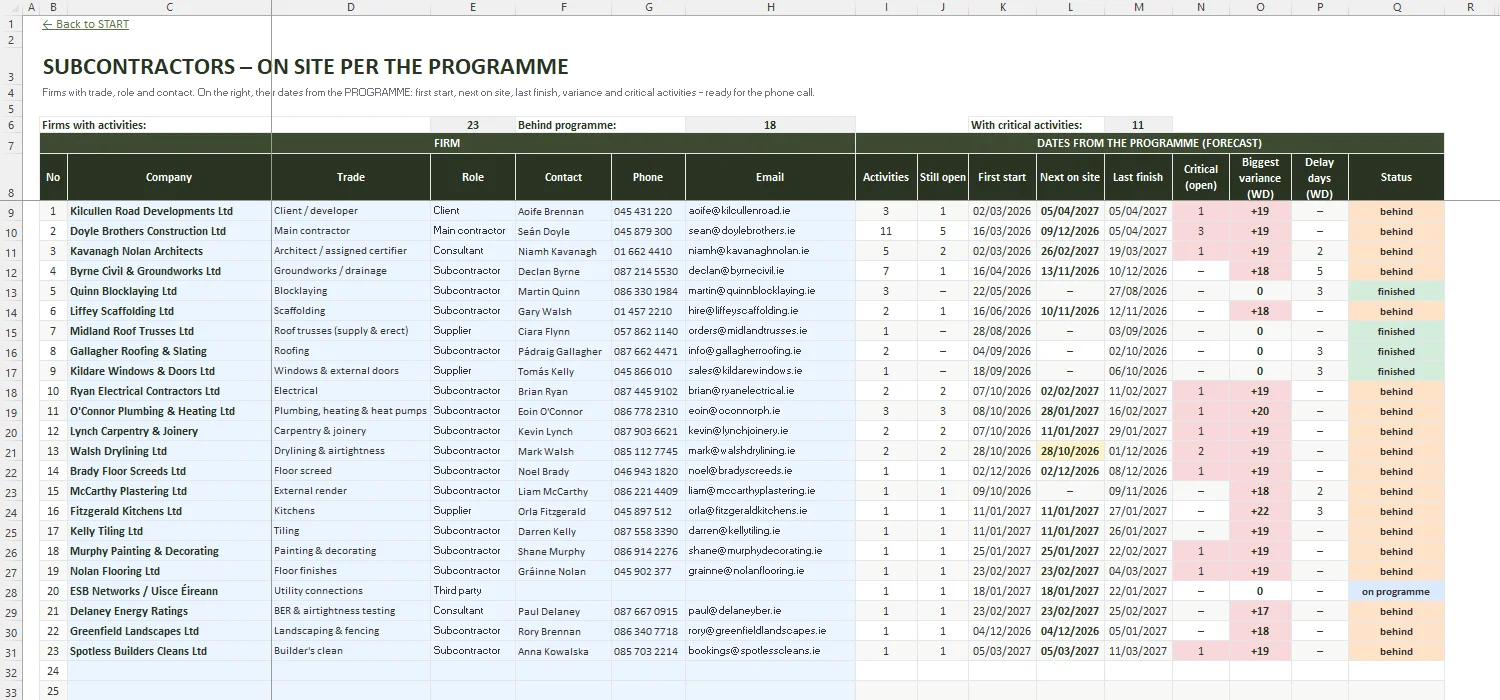Select 'Lynch Carpentry & Joinery' cell
The height and width of the screenshot is (700, 1500).
[169, 431]
